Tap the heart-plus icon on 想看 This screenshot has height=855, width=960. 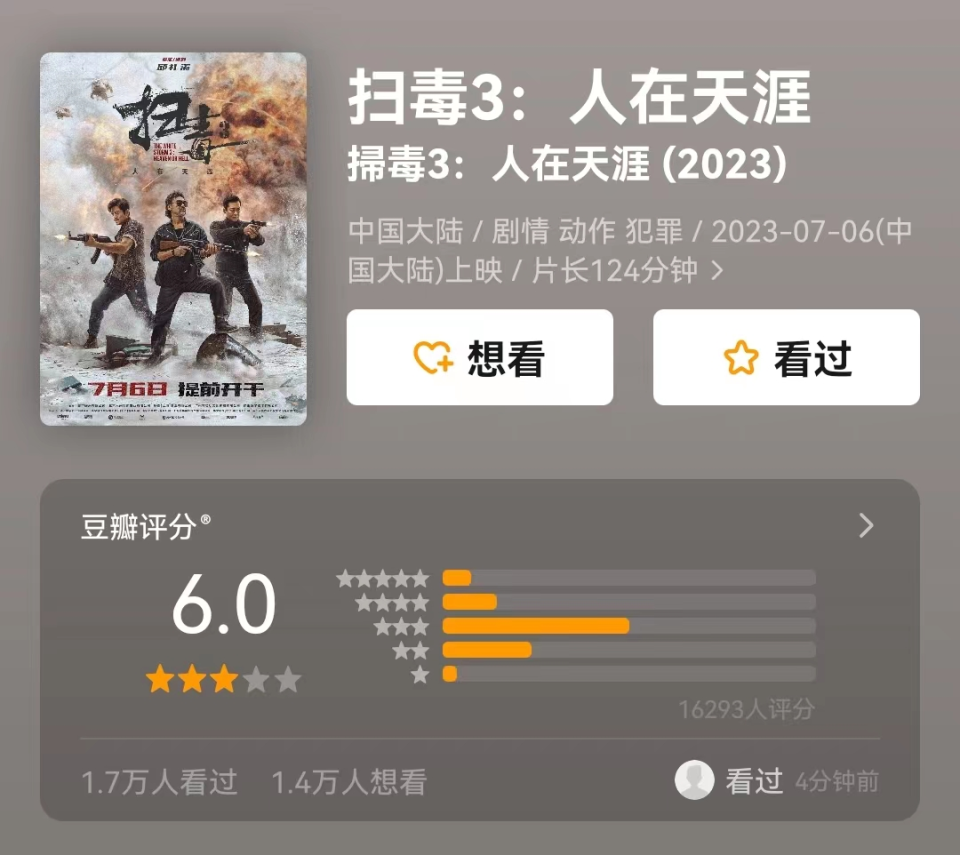click(x=434, y=358)
